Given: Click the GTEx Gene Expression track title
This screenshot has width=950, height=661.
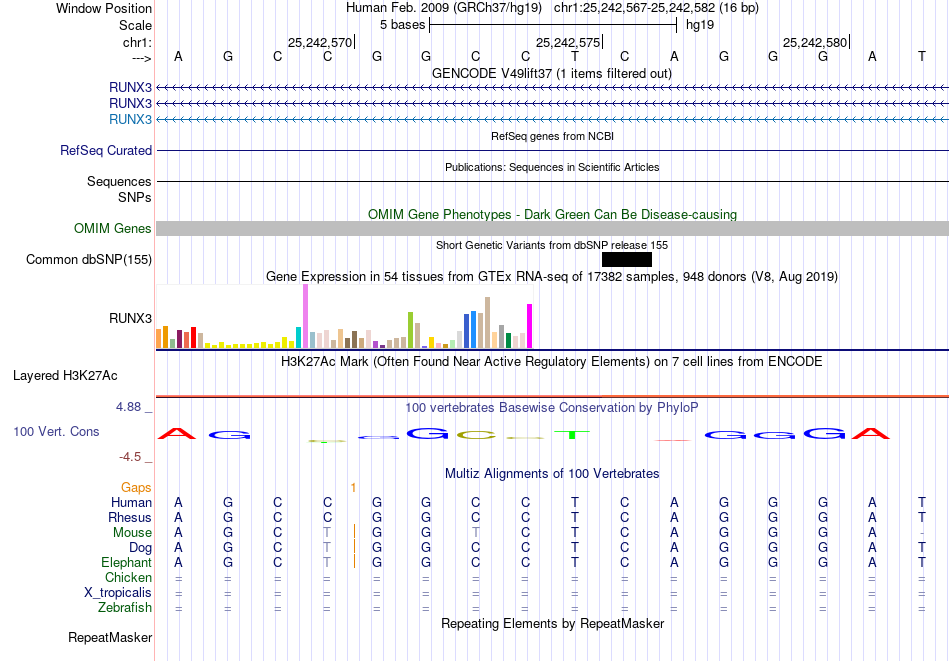Looking at the screenshot, I should pos(552,276).
